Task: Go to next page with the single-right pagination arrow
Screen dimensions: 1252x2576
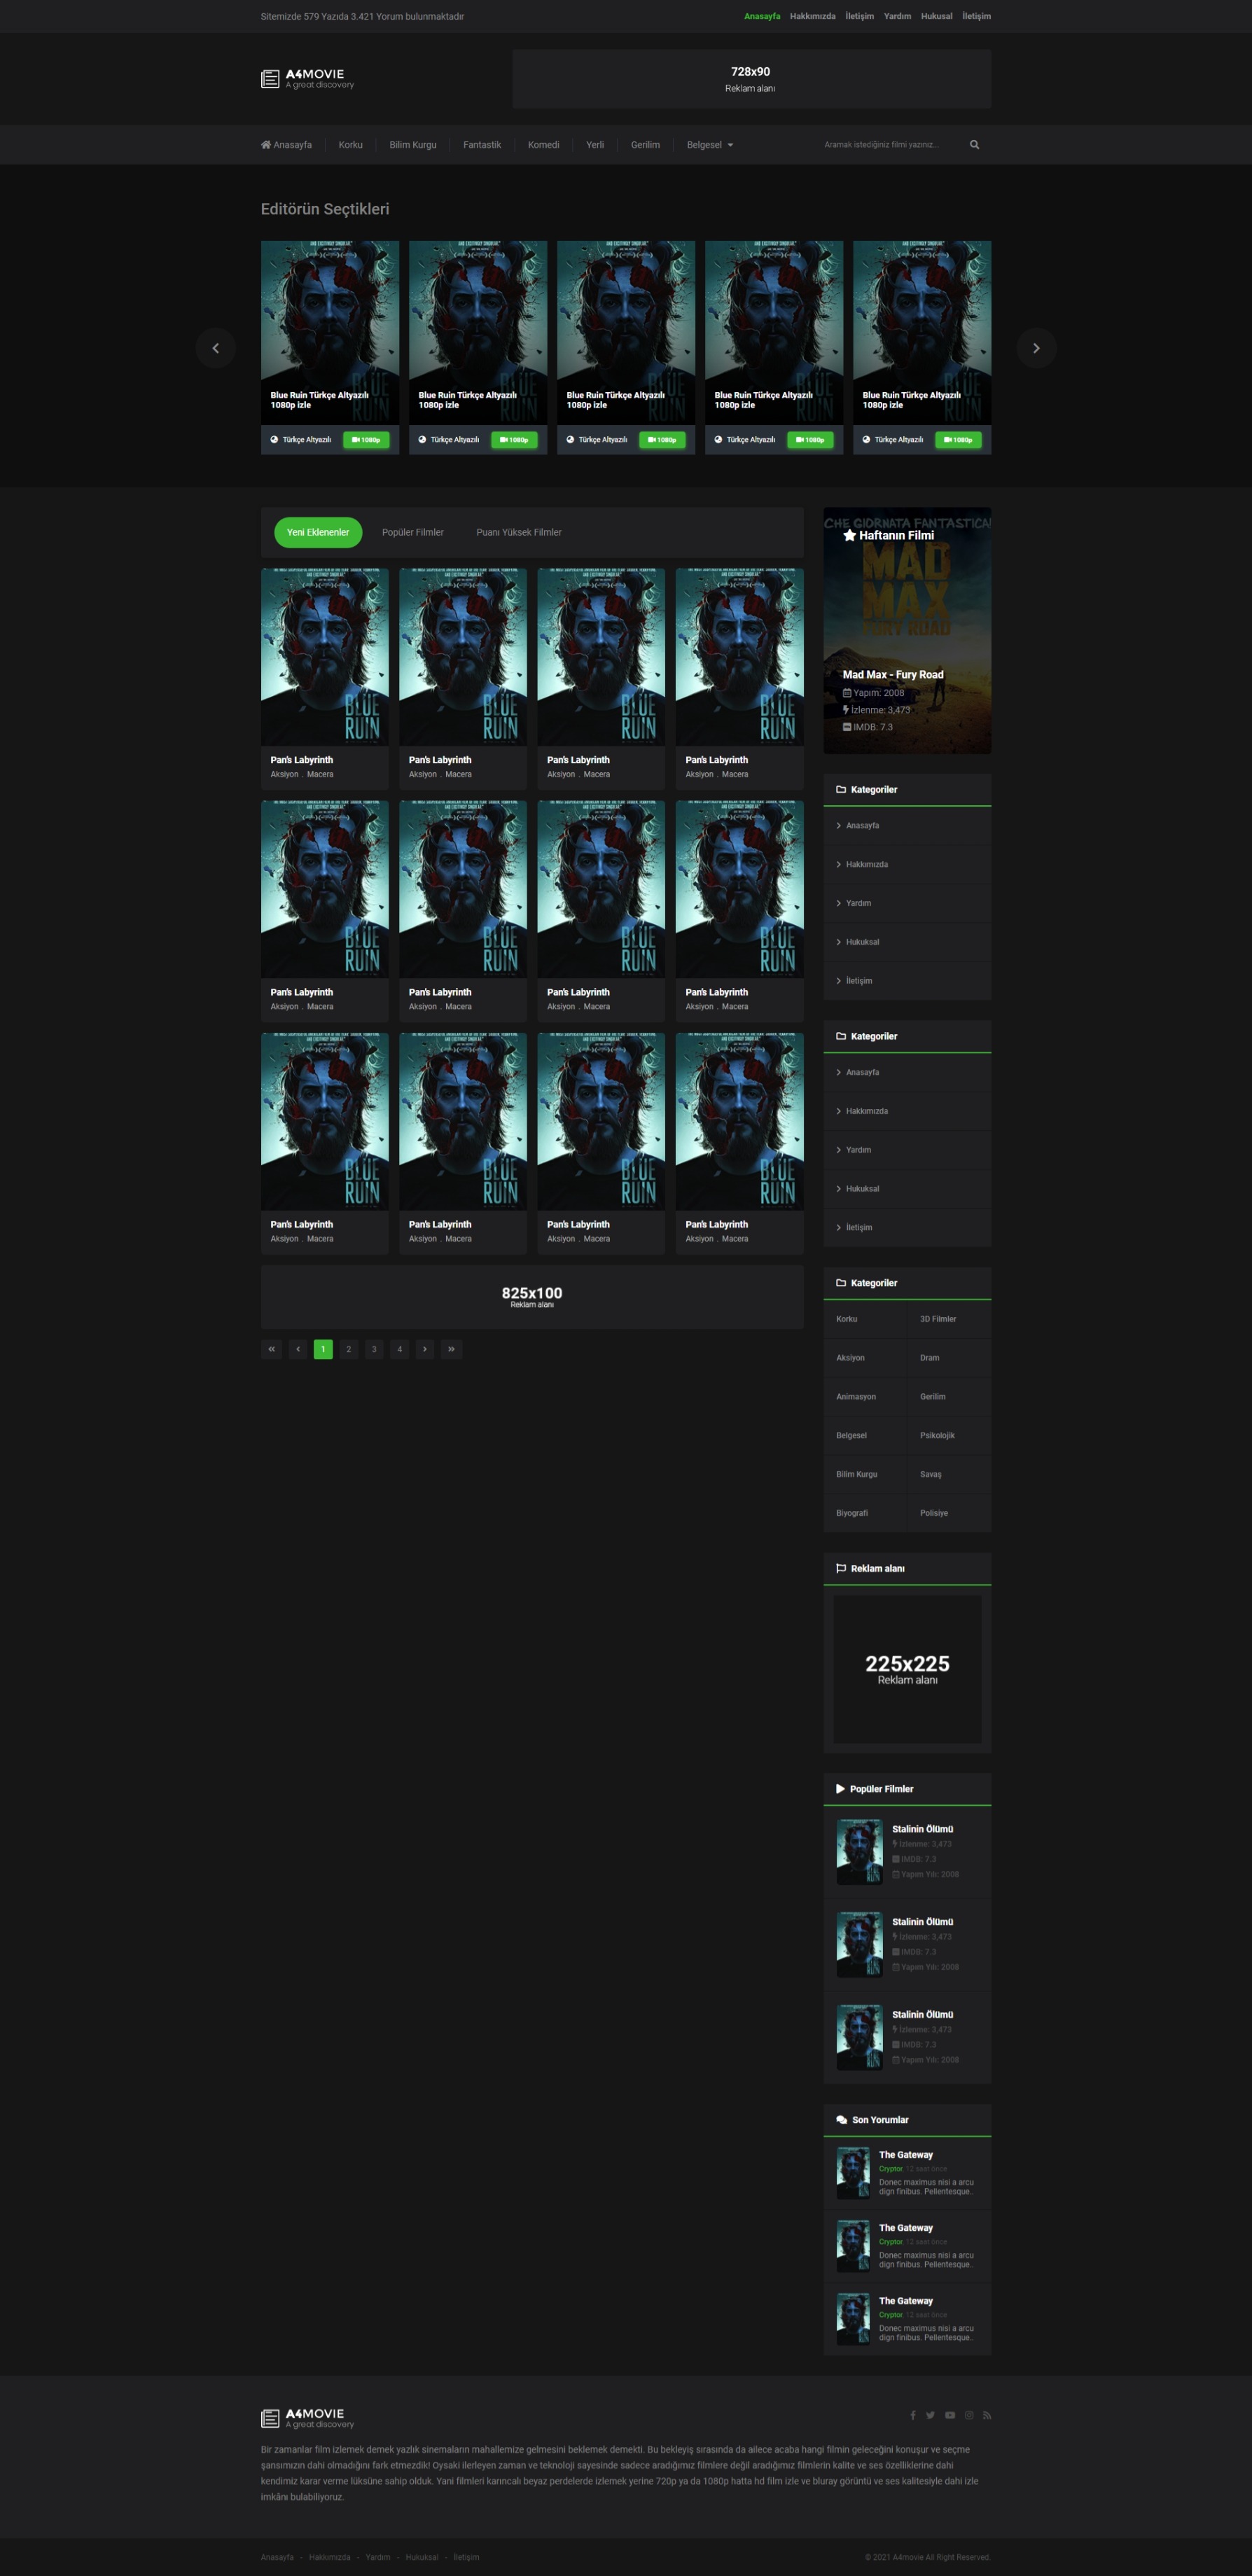Action: pyautogui.click(x=425, y=1349)
